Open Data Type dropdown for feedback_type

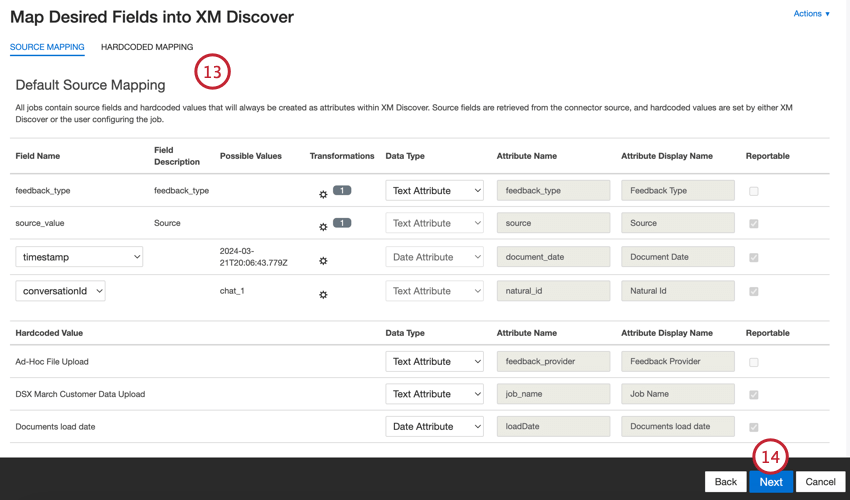click(x=434, y=190)
